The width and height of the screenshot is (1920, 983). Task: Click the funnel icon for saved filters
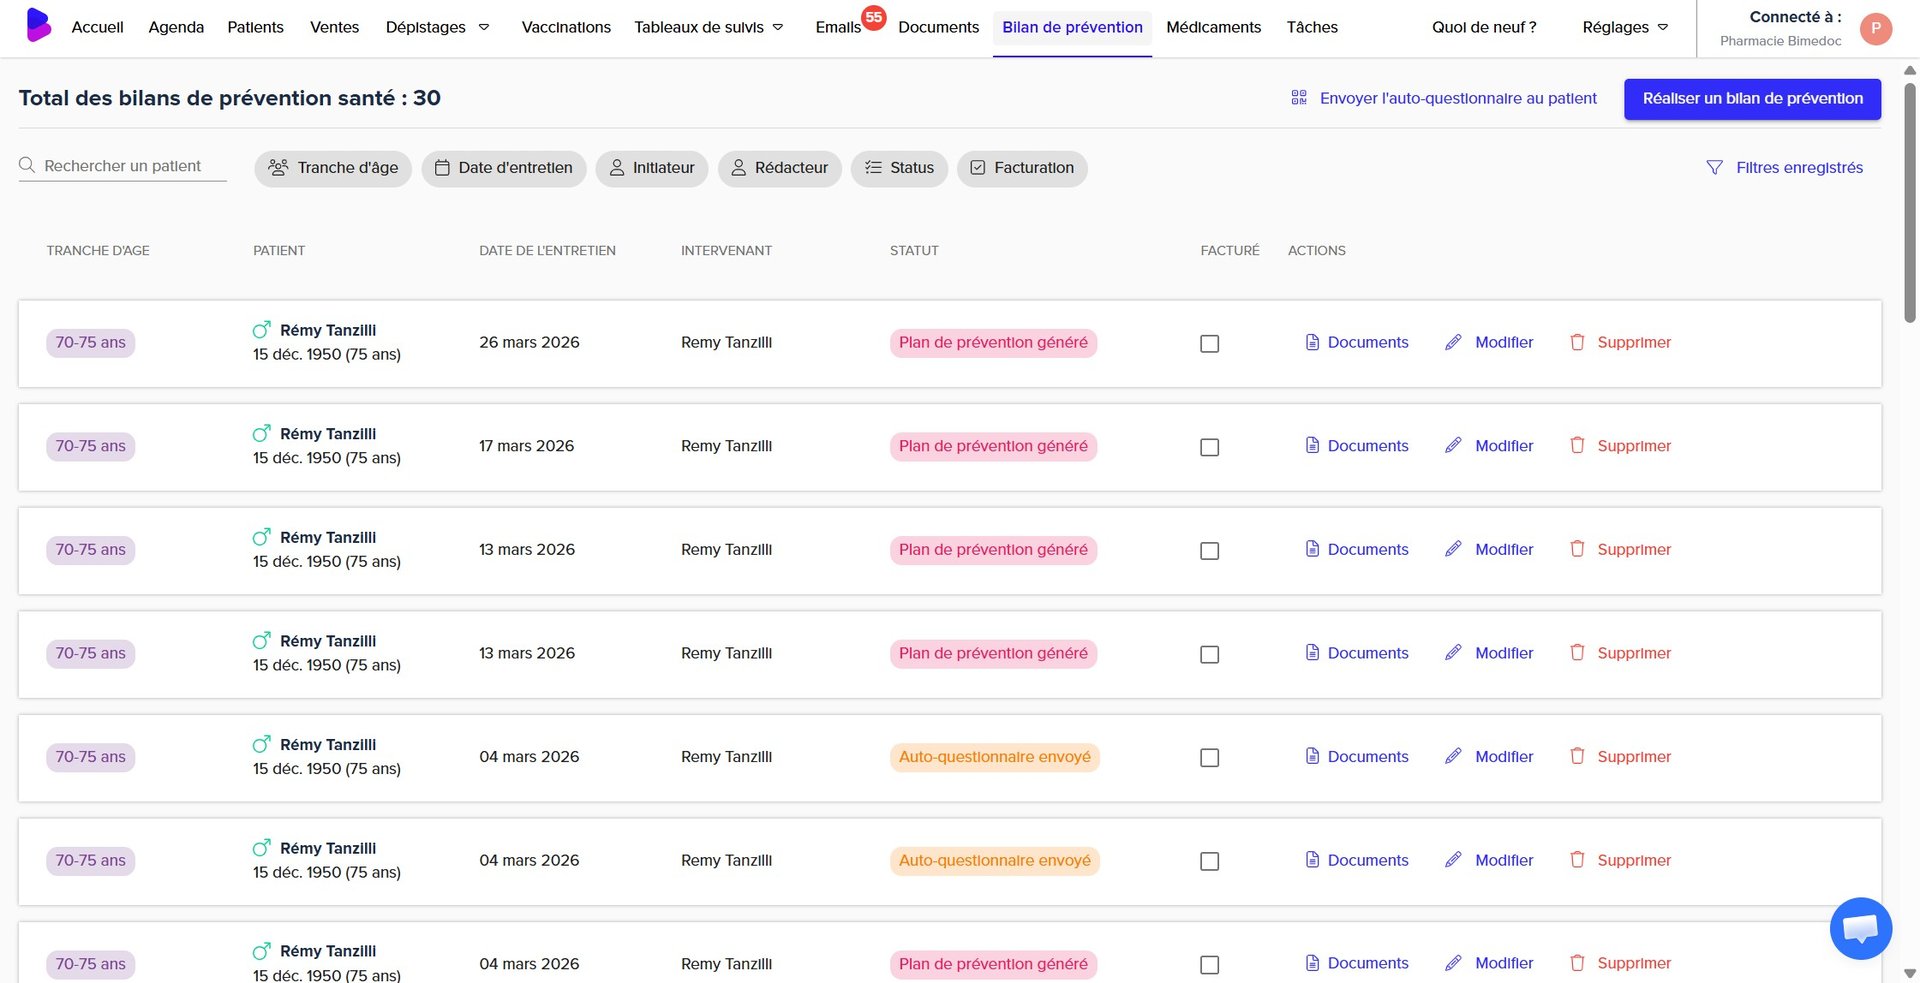coord(1714,168)
